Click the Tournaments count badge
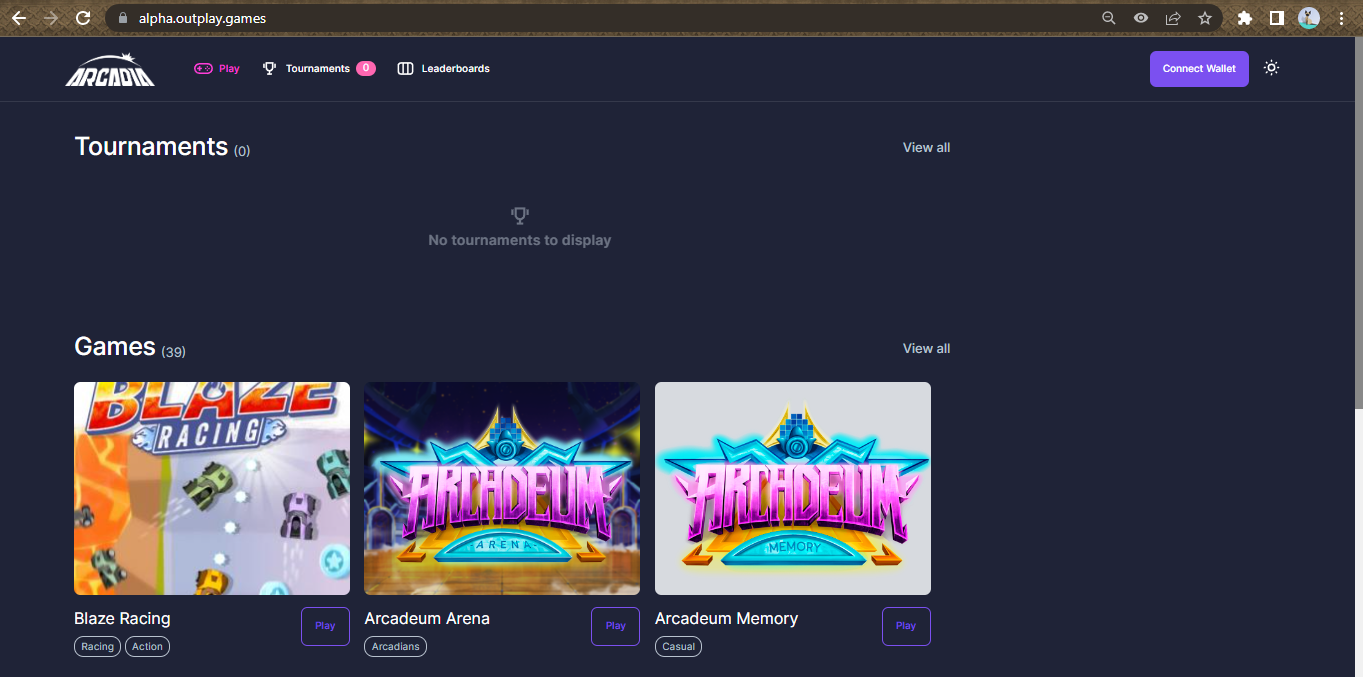The image size is (1363, 677). (366, 68)
